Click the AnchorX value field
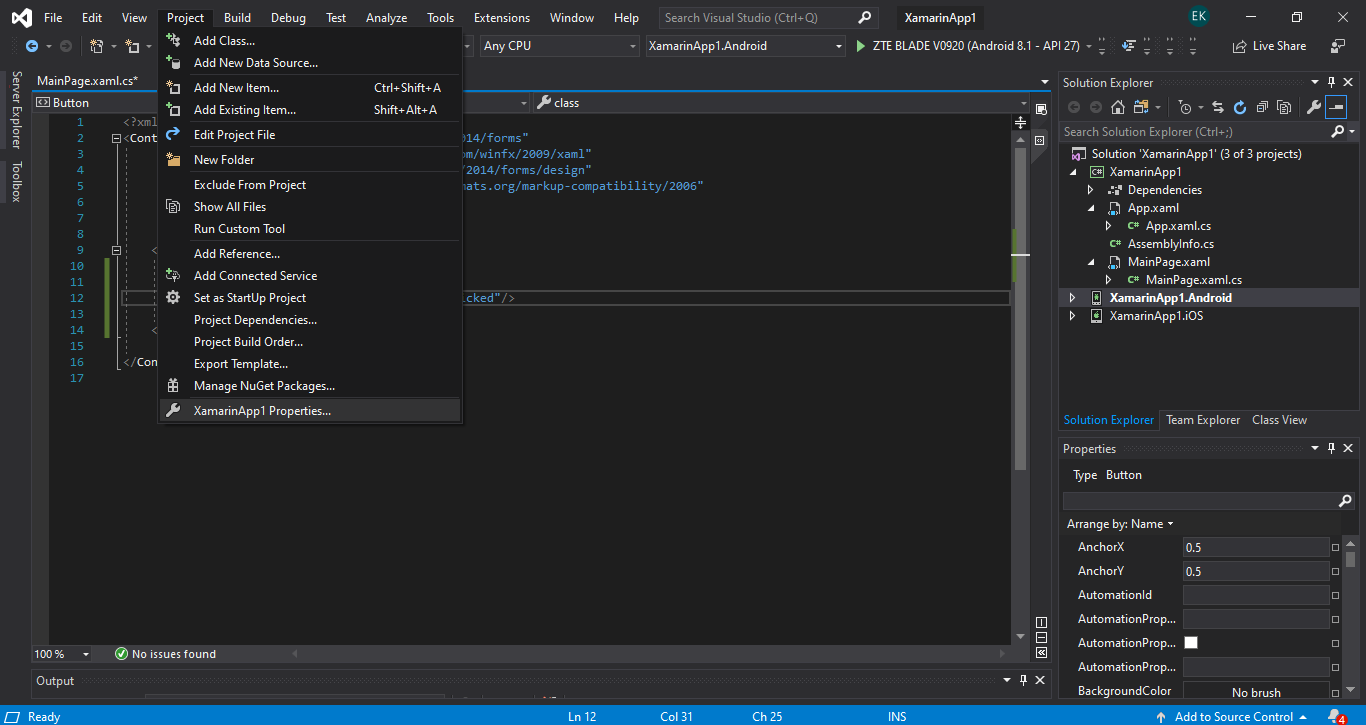The width and height of the screenshot is (1366, 725). pyautogui.click(x=1256, y=548)
